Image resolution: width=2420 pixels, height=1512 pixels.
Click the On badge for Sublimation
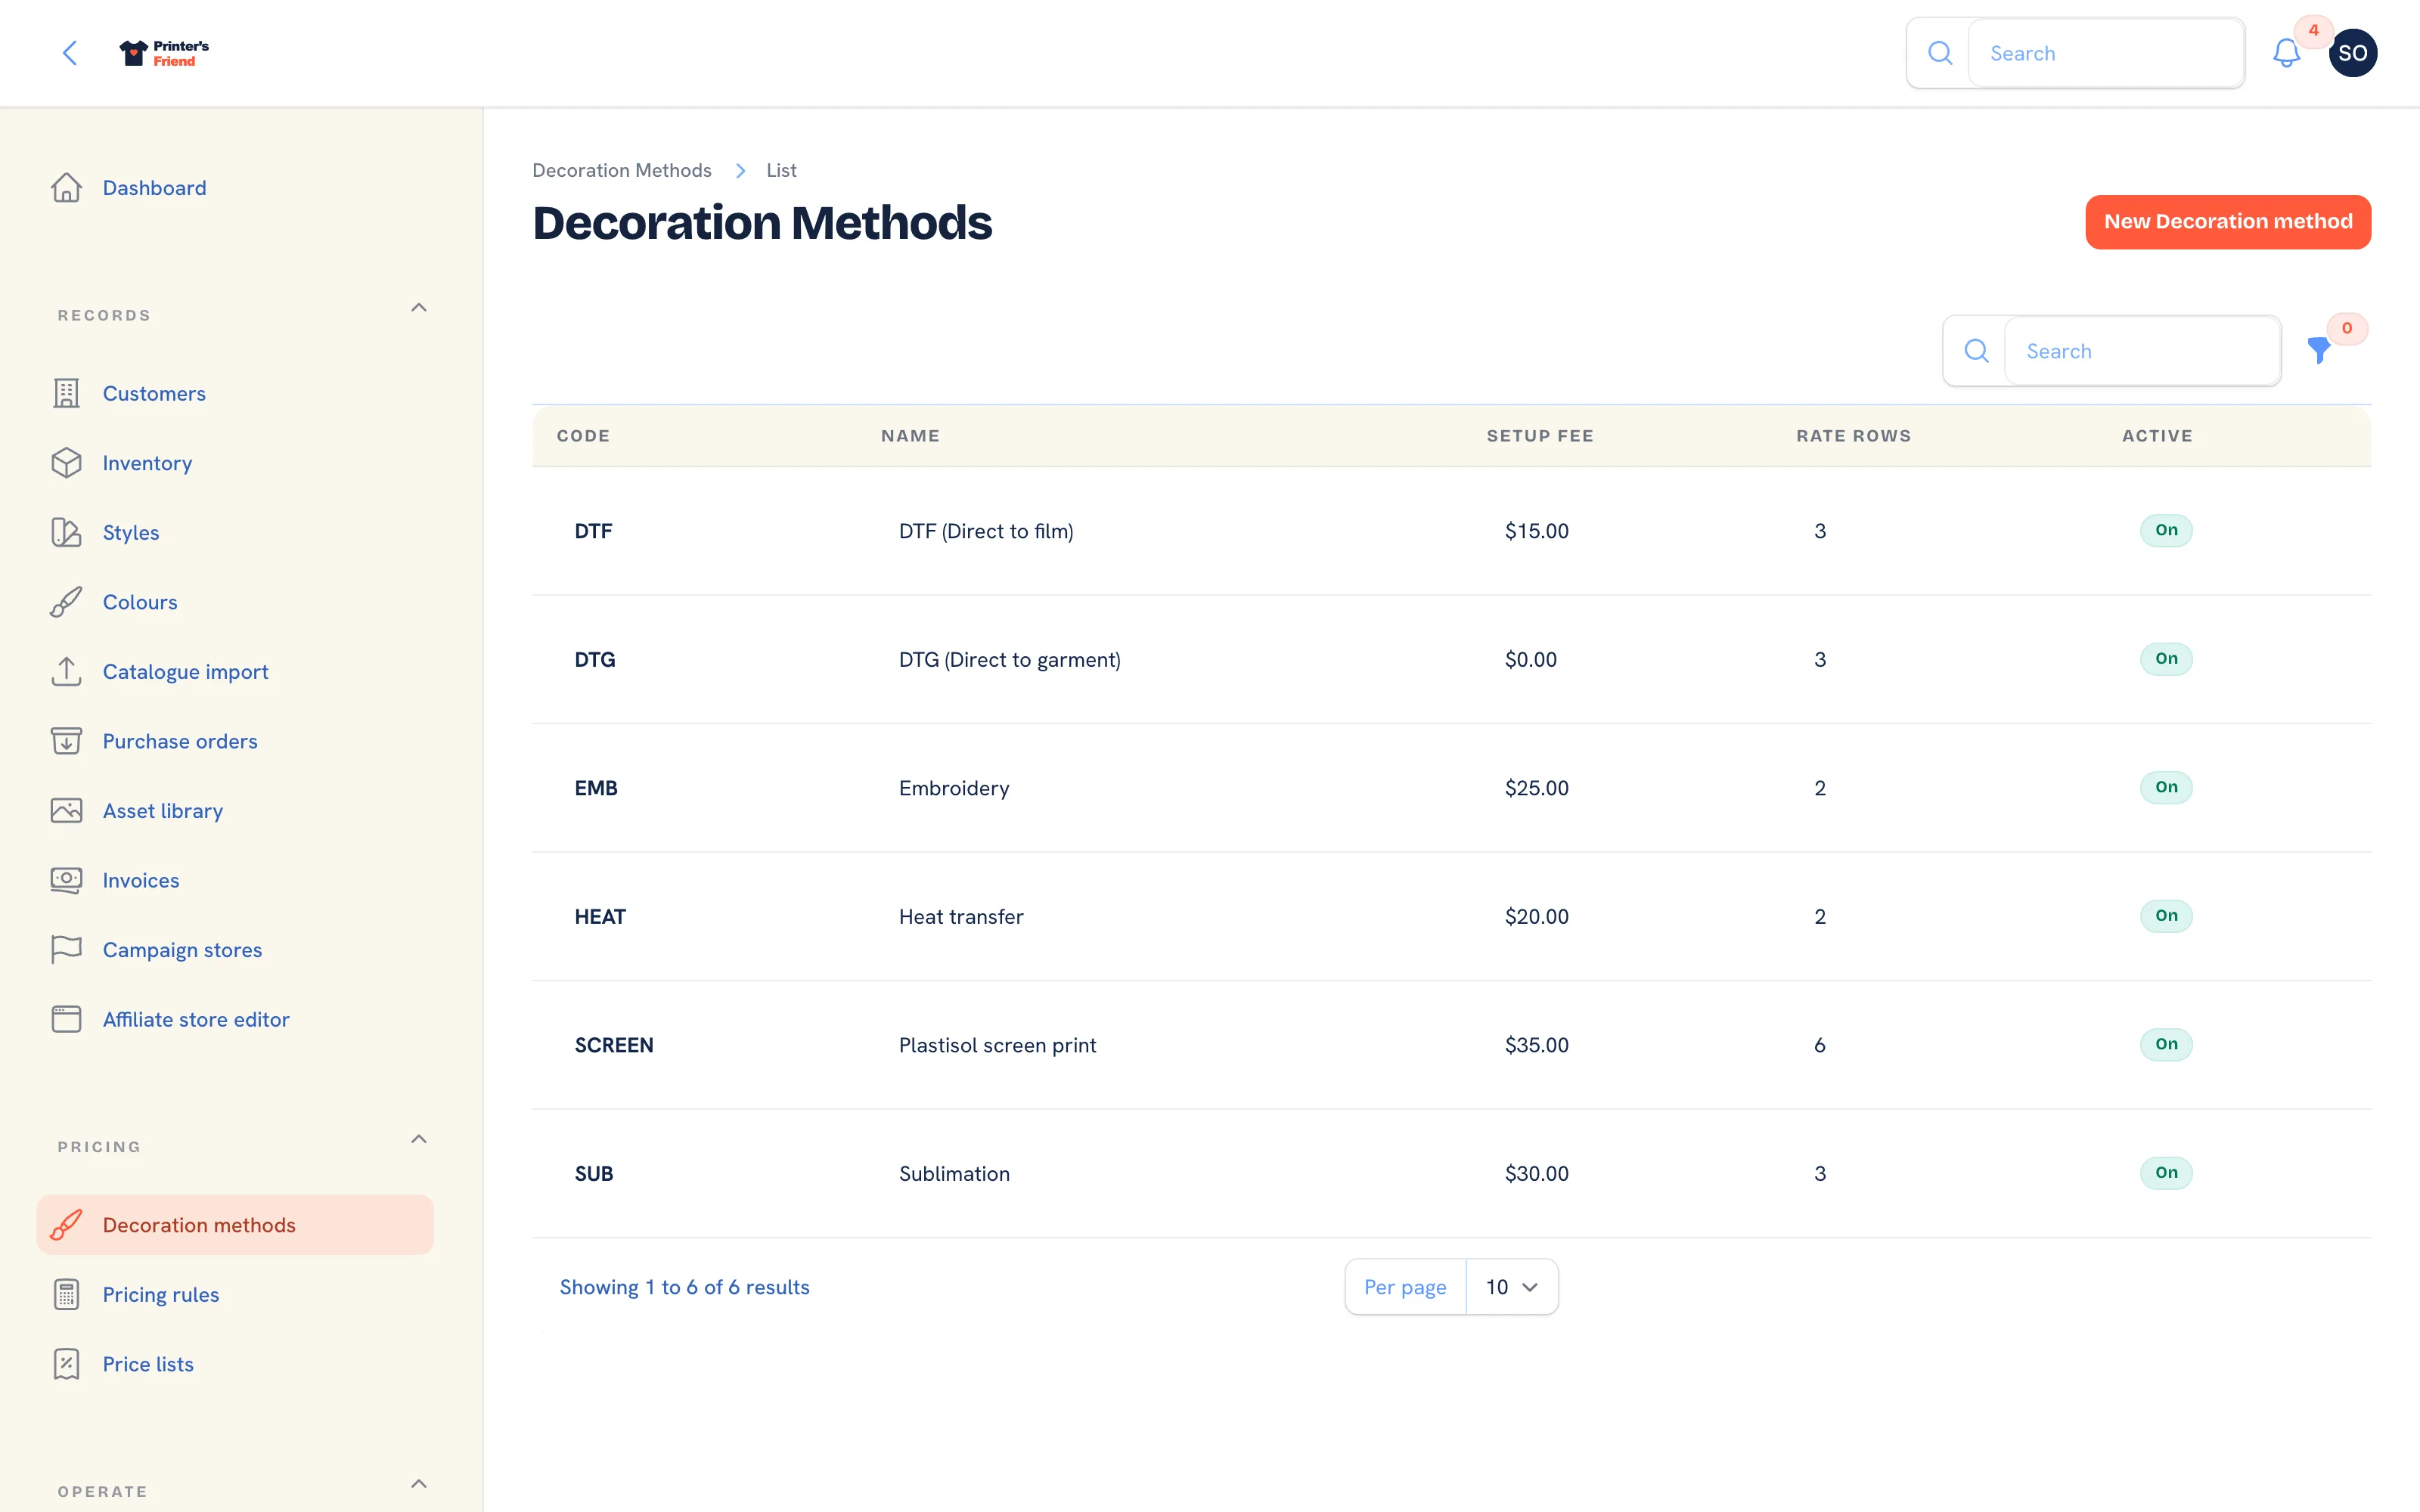(2166, 1172)
